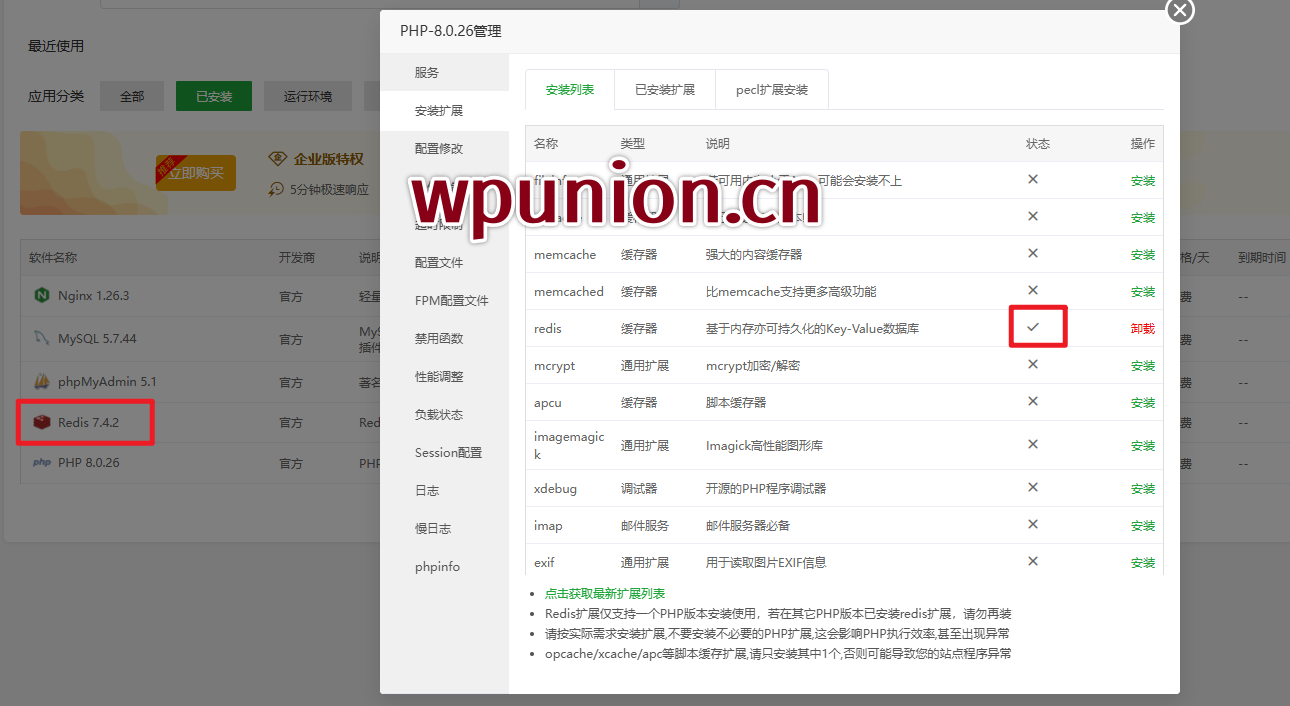Click the phpMyAdmin 5.1 icon
The width and height of the screenshot is (1290, 706).
(x=42, y=382)
